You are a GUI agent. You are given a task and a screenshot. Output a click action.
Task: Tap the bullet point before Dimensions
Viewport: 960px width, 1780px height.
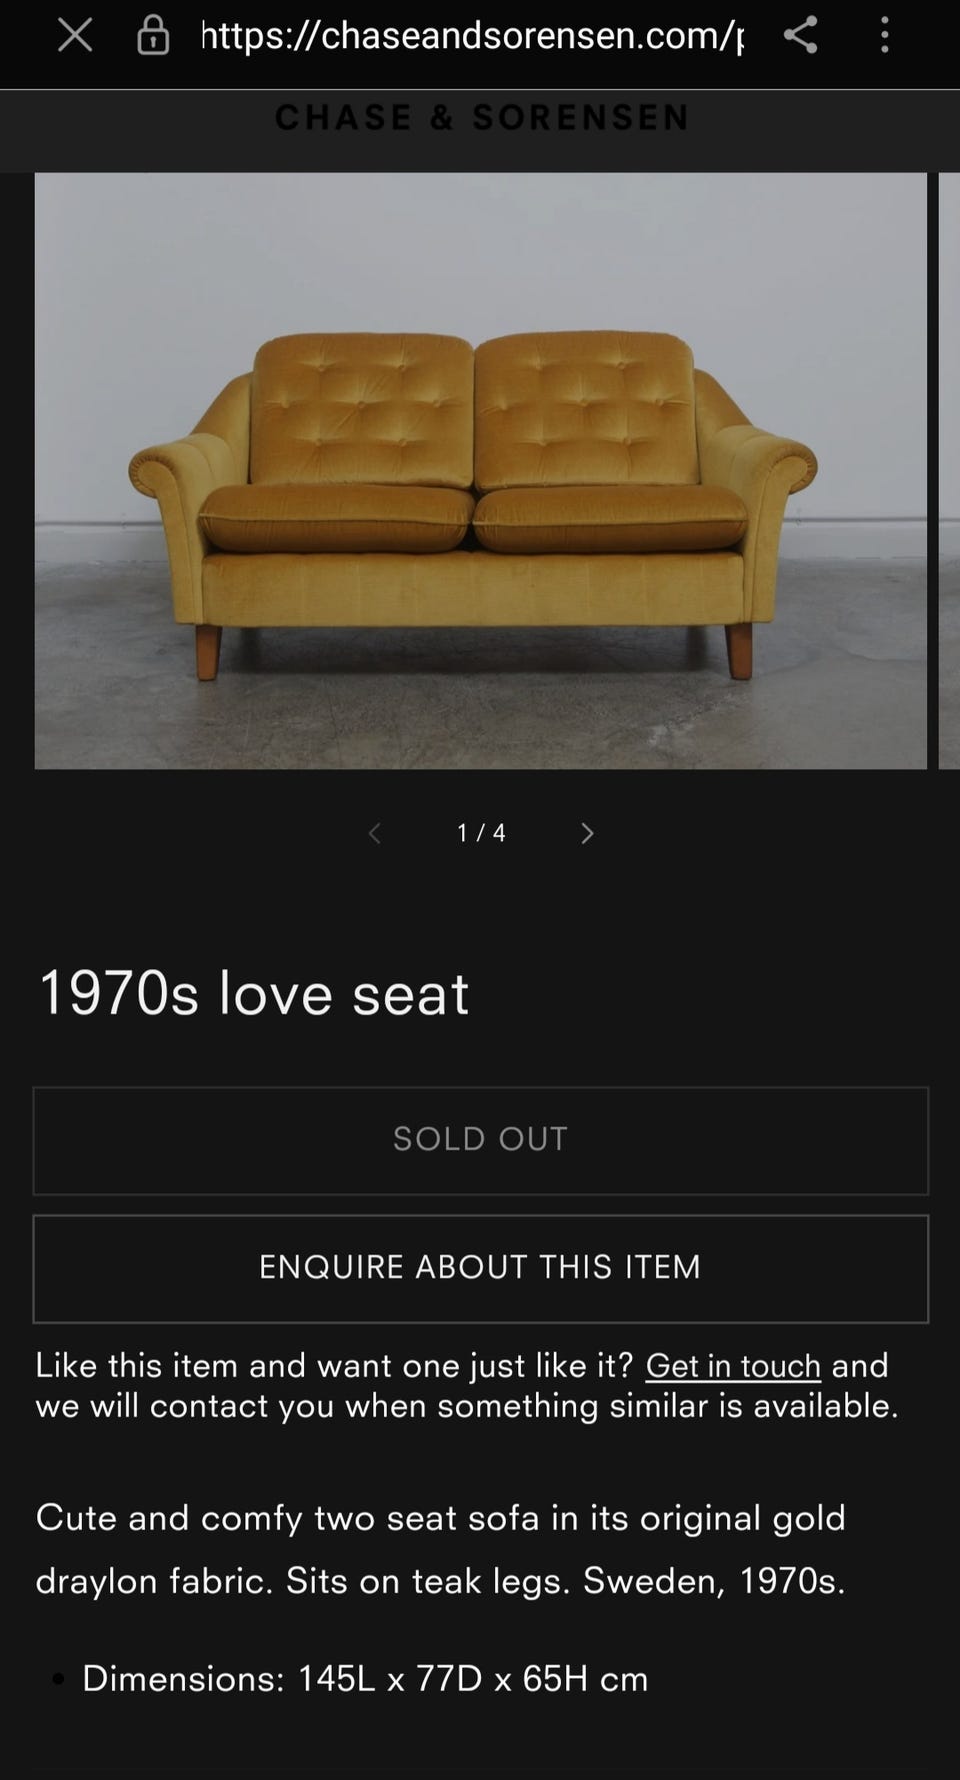(x=58, y=1678)
